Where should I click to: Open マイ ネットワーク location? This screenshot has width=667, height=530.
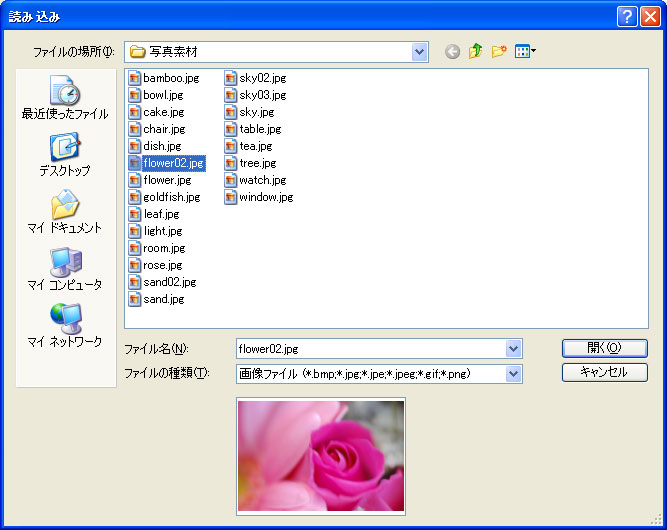click(x=66, y=325)
